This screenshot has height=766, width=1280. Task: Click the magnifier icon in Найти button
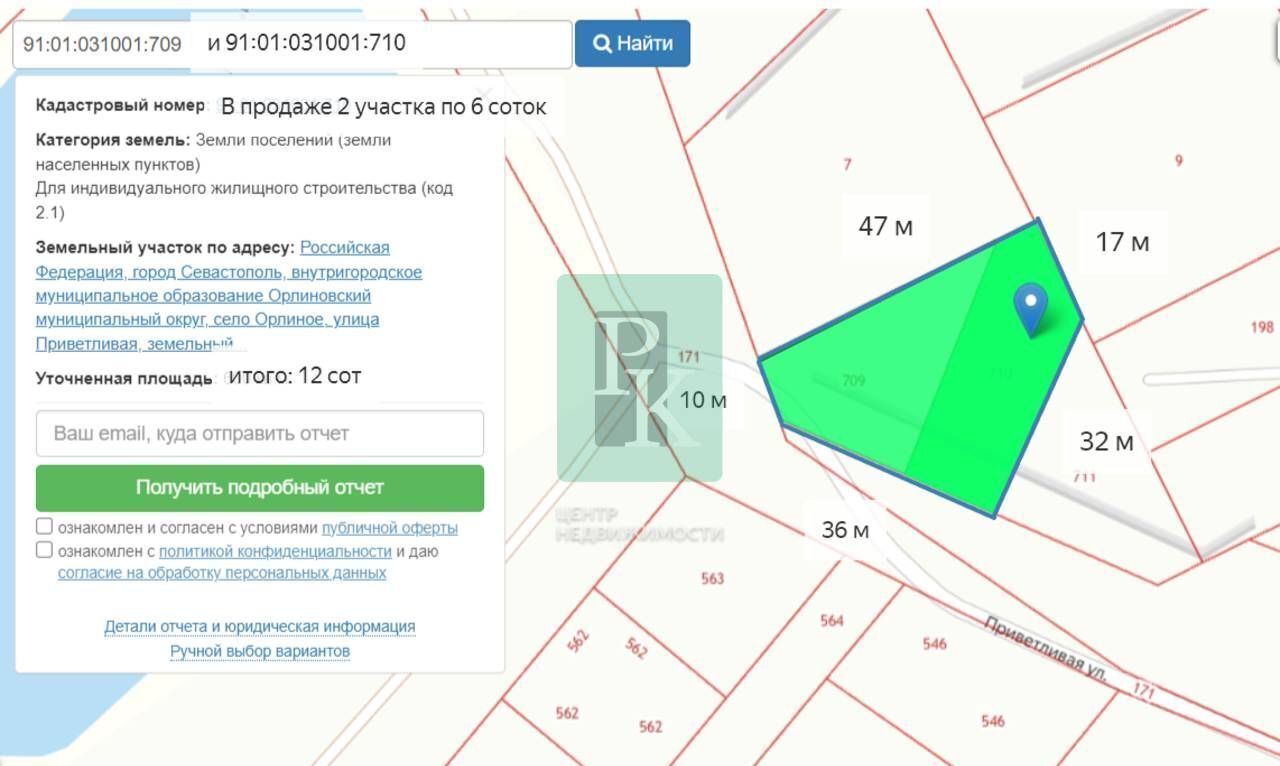(x=602, y=43)
